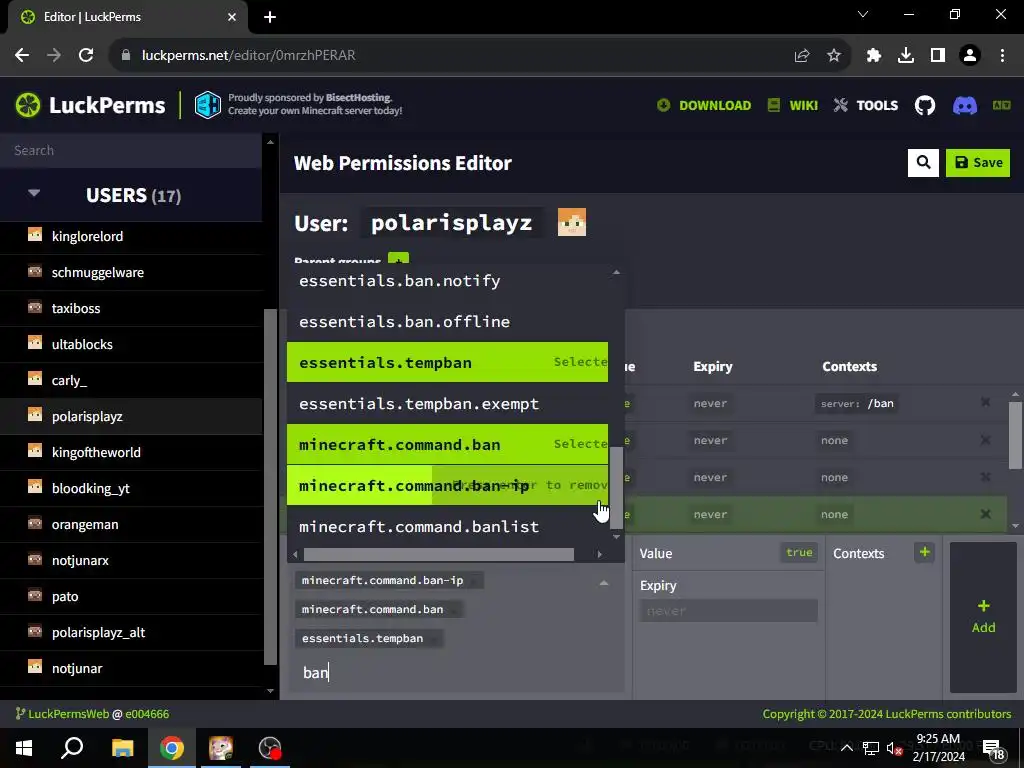
Task: Click the essentials.tempban chip
Action: click(x=369, y=638)
